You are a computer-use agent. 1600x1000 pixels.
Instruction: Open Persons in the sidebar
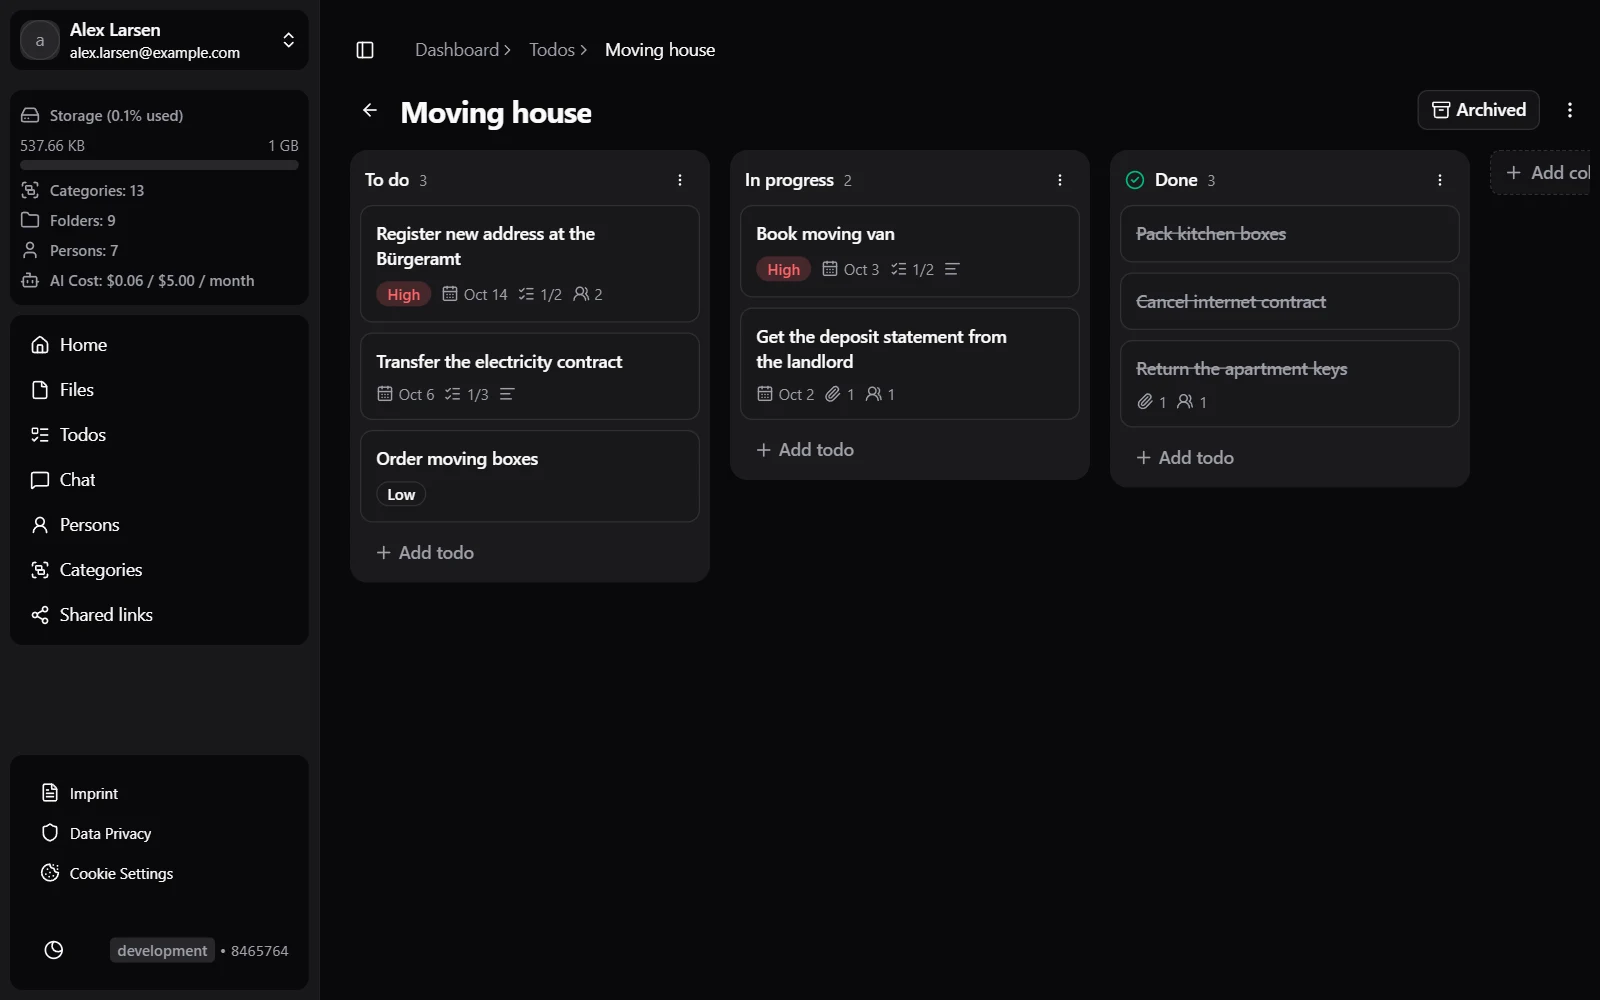(160, 525)
